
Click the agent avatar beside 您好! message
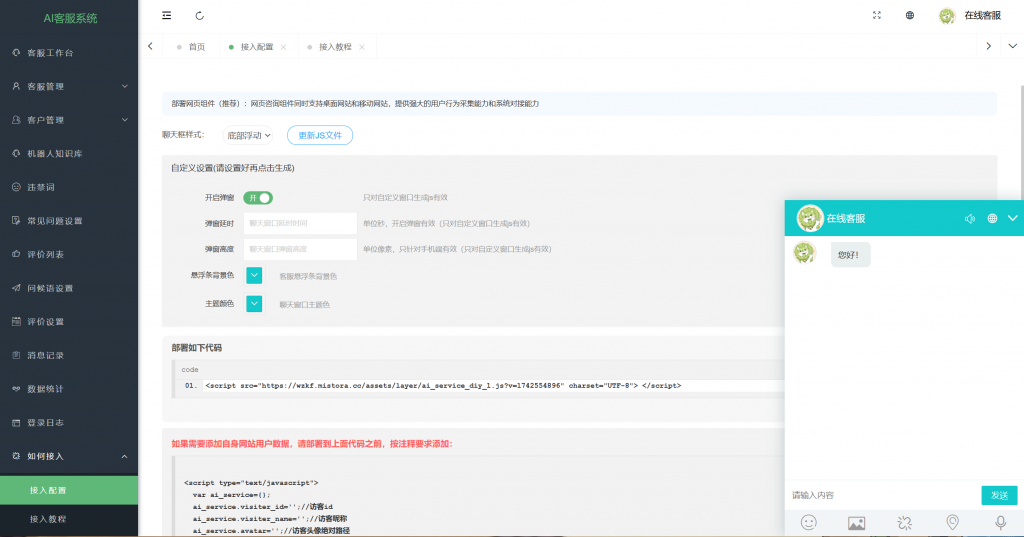[805, 253]
